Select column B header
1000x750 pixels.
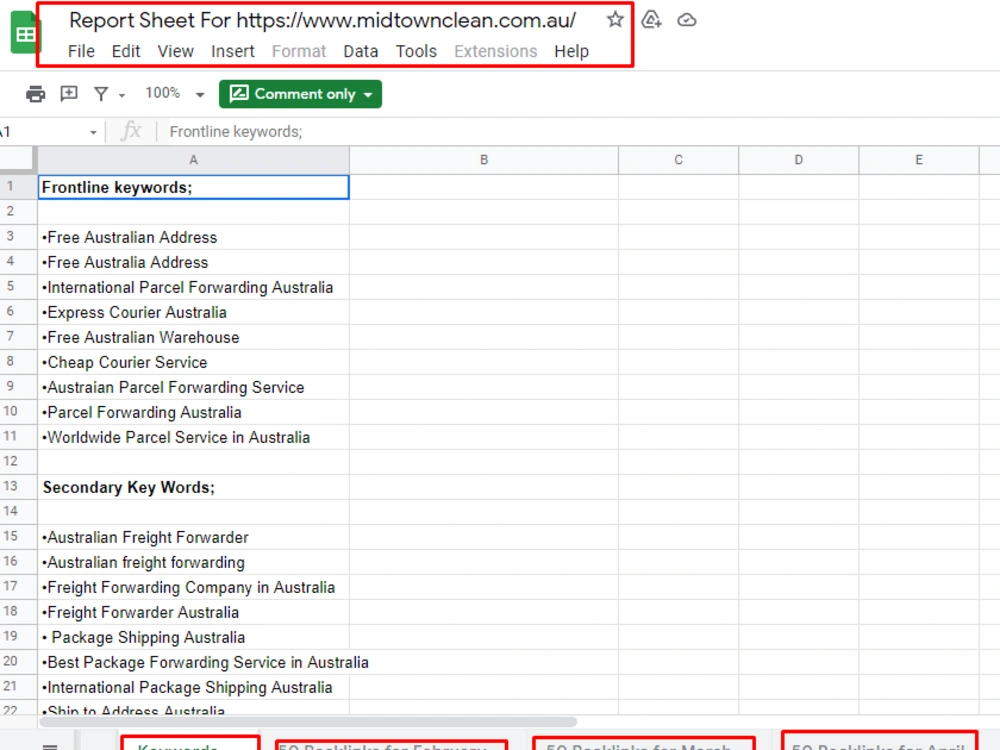coord(484,160)
